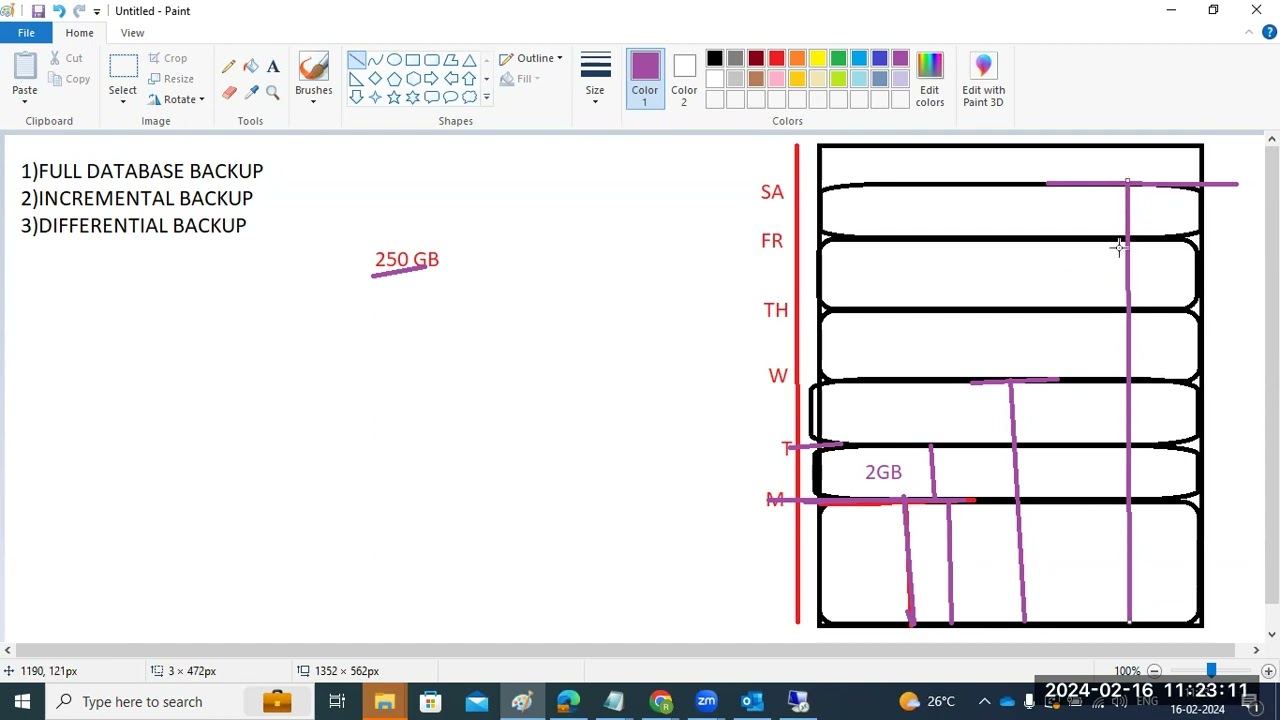Choose the yellow color swatch
This screenshot has width=1280, height=720.
pos(818,59)
